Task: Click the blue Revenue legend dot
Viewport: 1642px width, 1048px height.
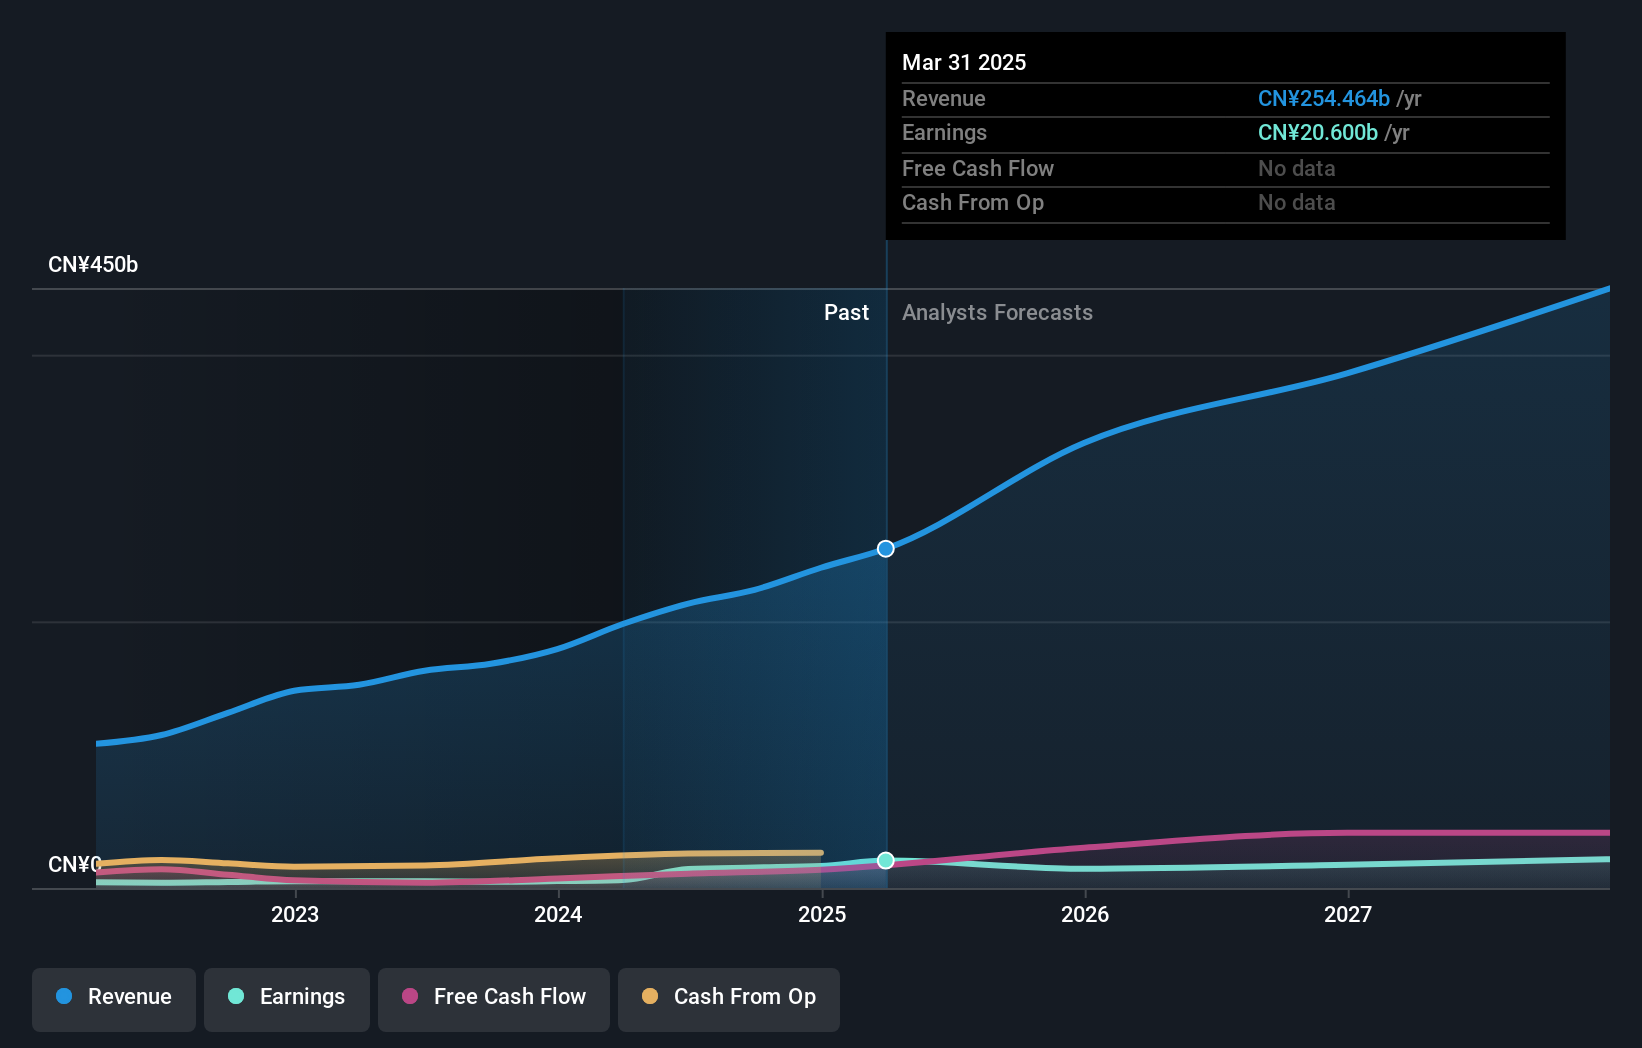Action: coord(64,996)
